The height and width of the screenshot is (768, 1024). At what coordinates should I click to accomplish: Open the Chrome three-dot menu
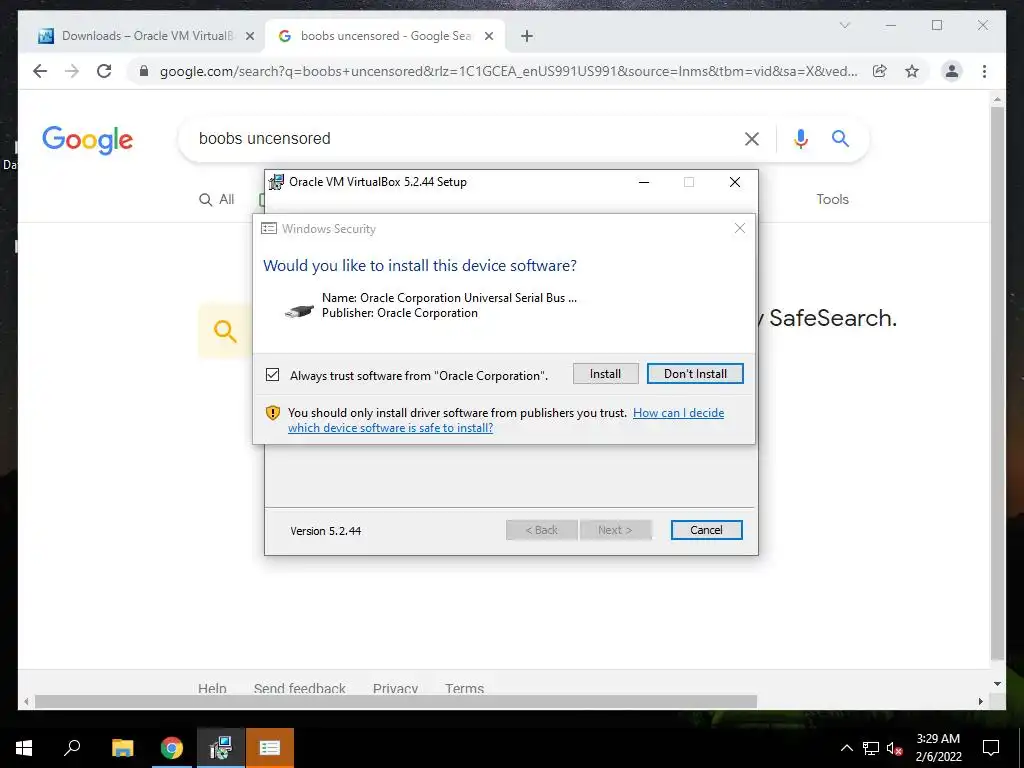[984, 71]
